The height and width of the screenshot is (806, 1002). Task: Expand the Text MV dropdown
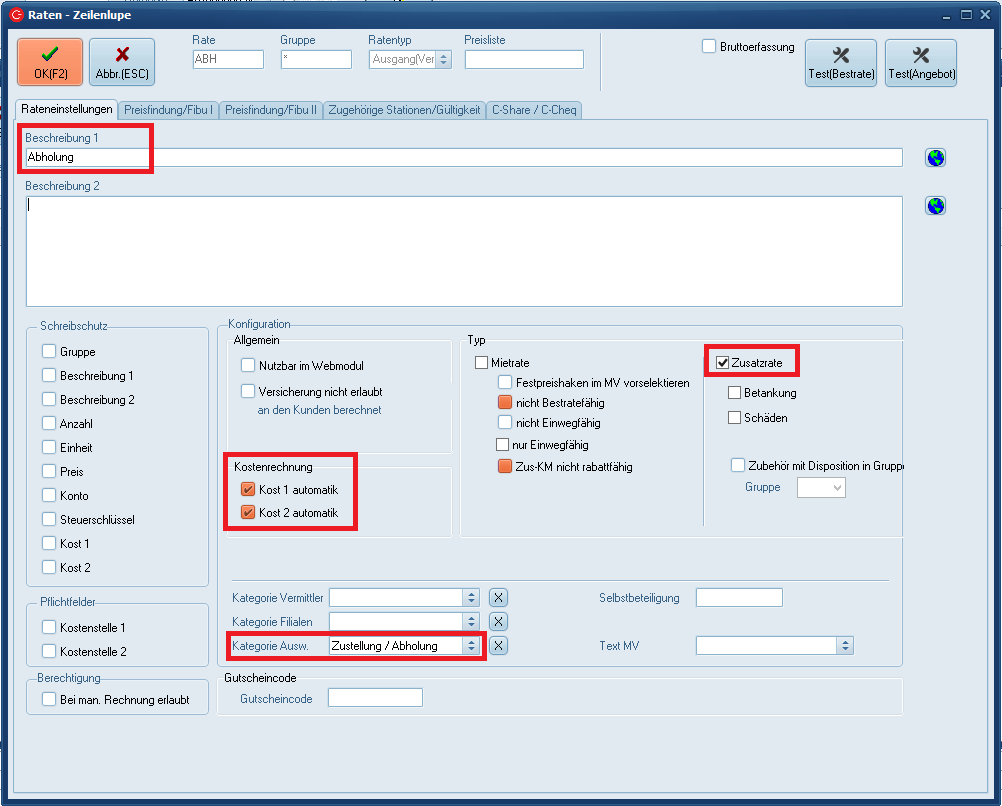coord(845,646)
